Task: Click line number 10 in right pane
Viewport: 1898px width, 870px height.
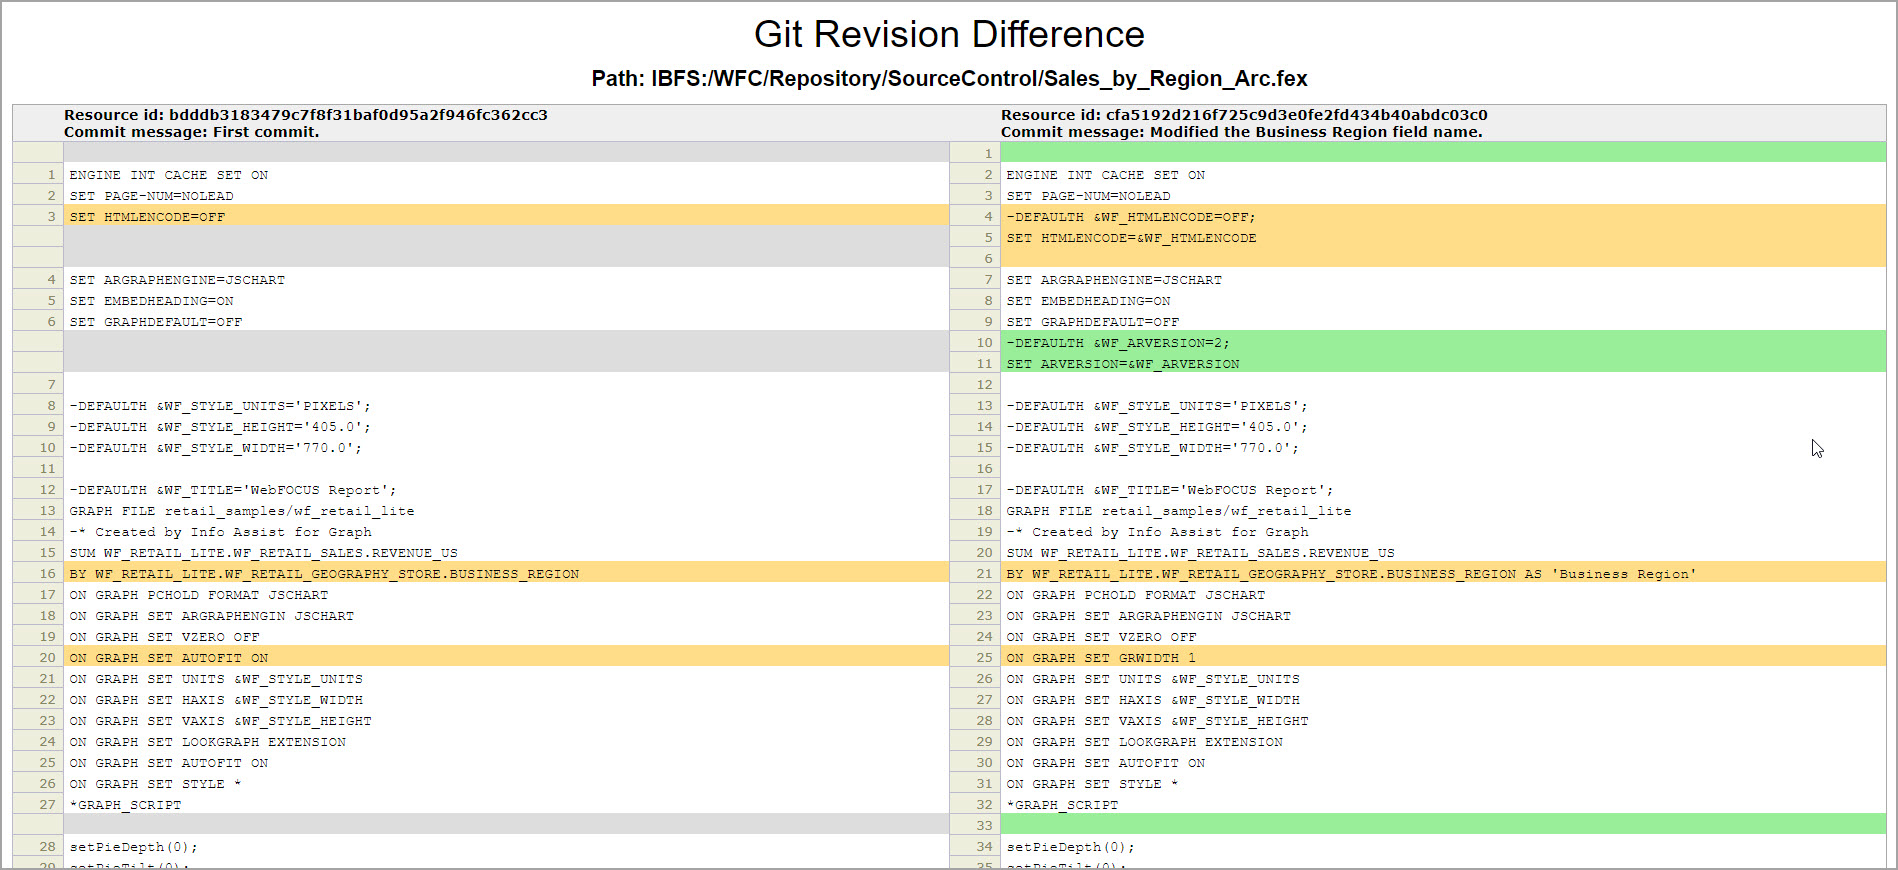Action: point(984,343)
